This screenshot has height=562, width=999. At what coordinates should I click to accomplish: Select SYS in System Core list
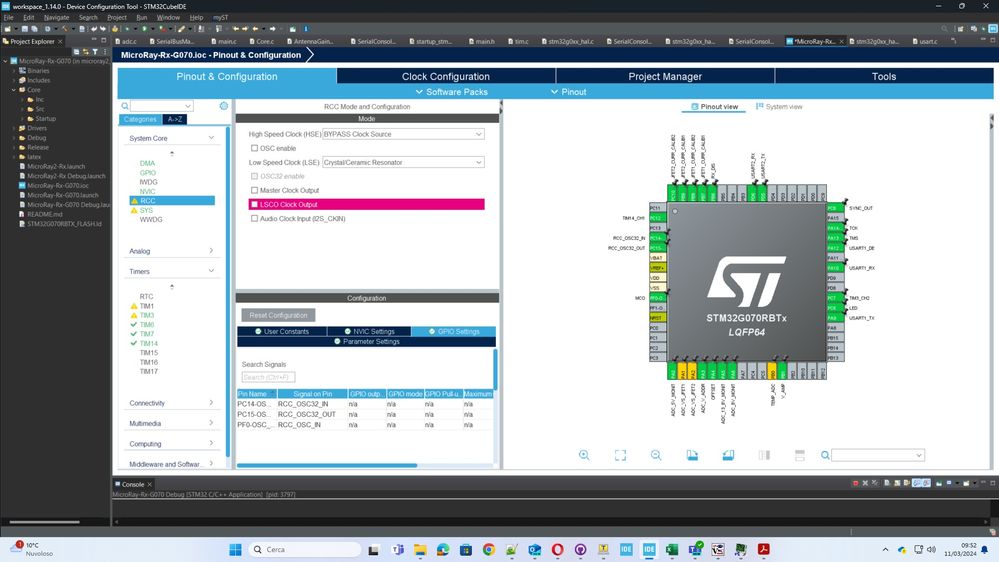pyautogui.click(x=147, y=210)
